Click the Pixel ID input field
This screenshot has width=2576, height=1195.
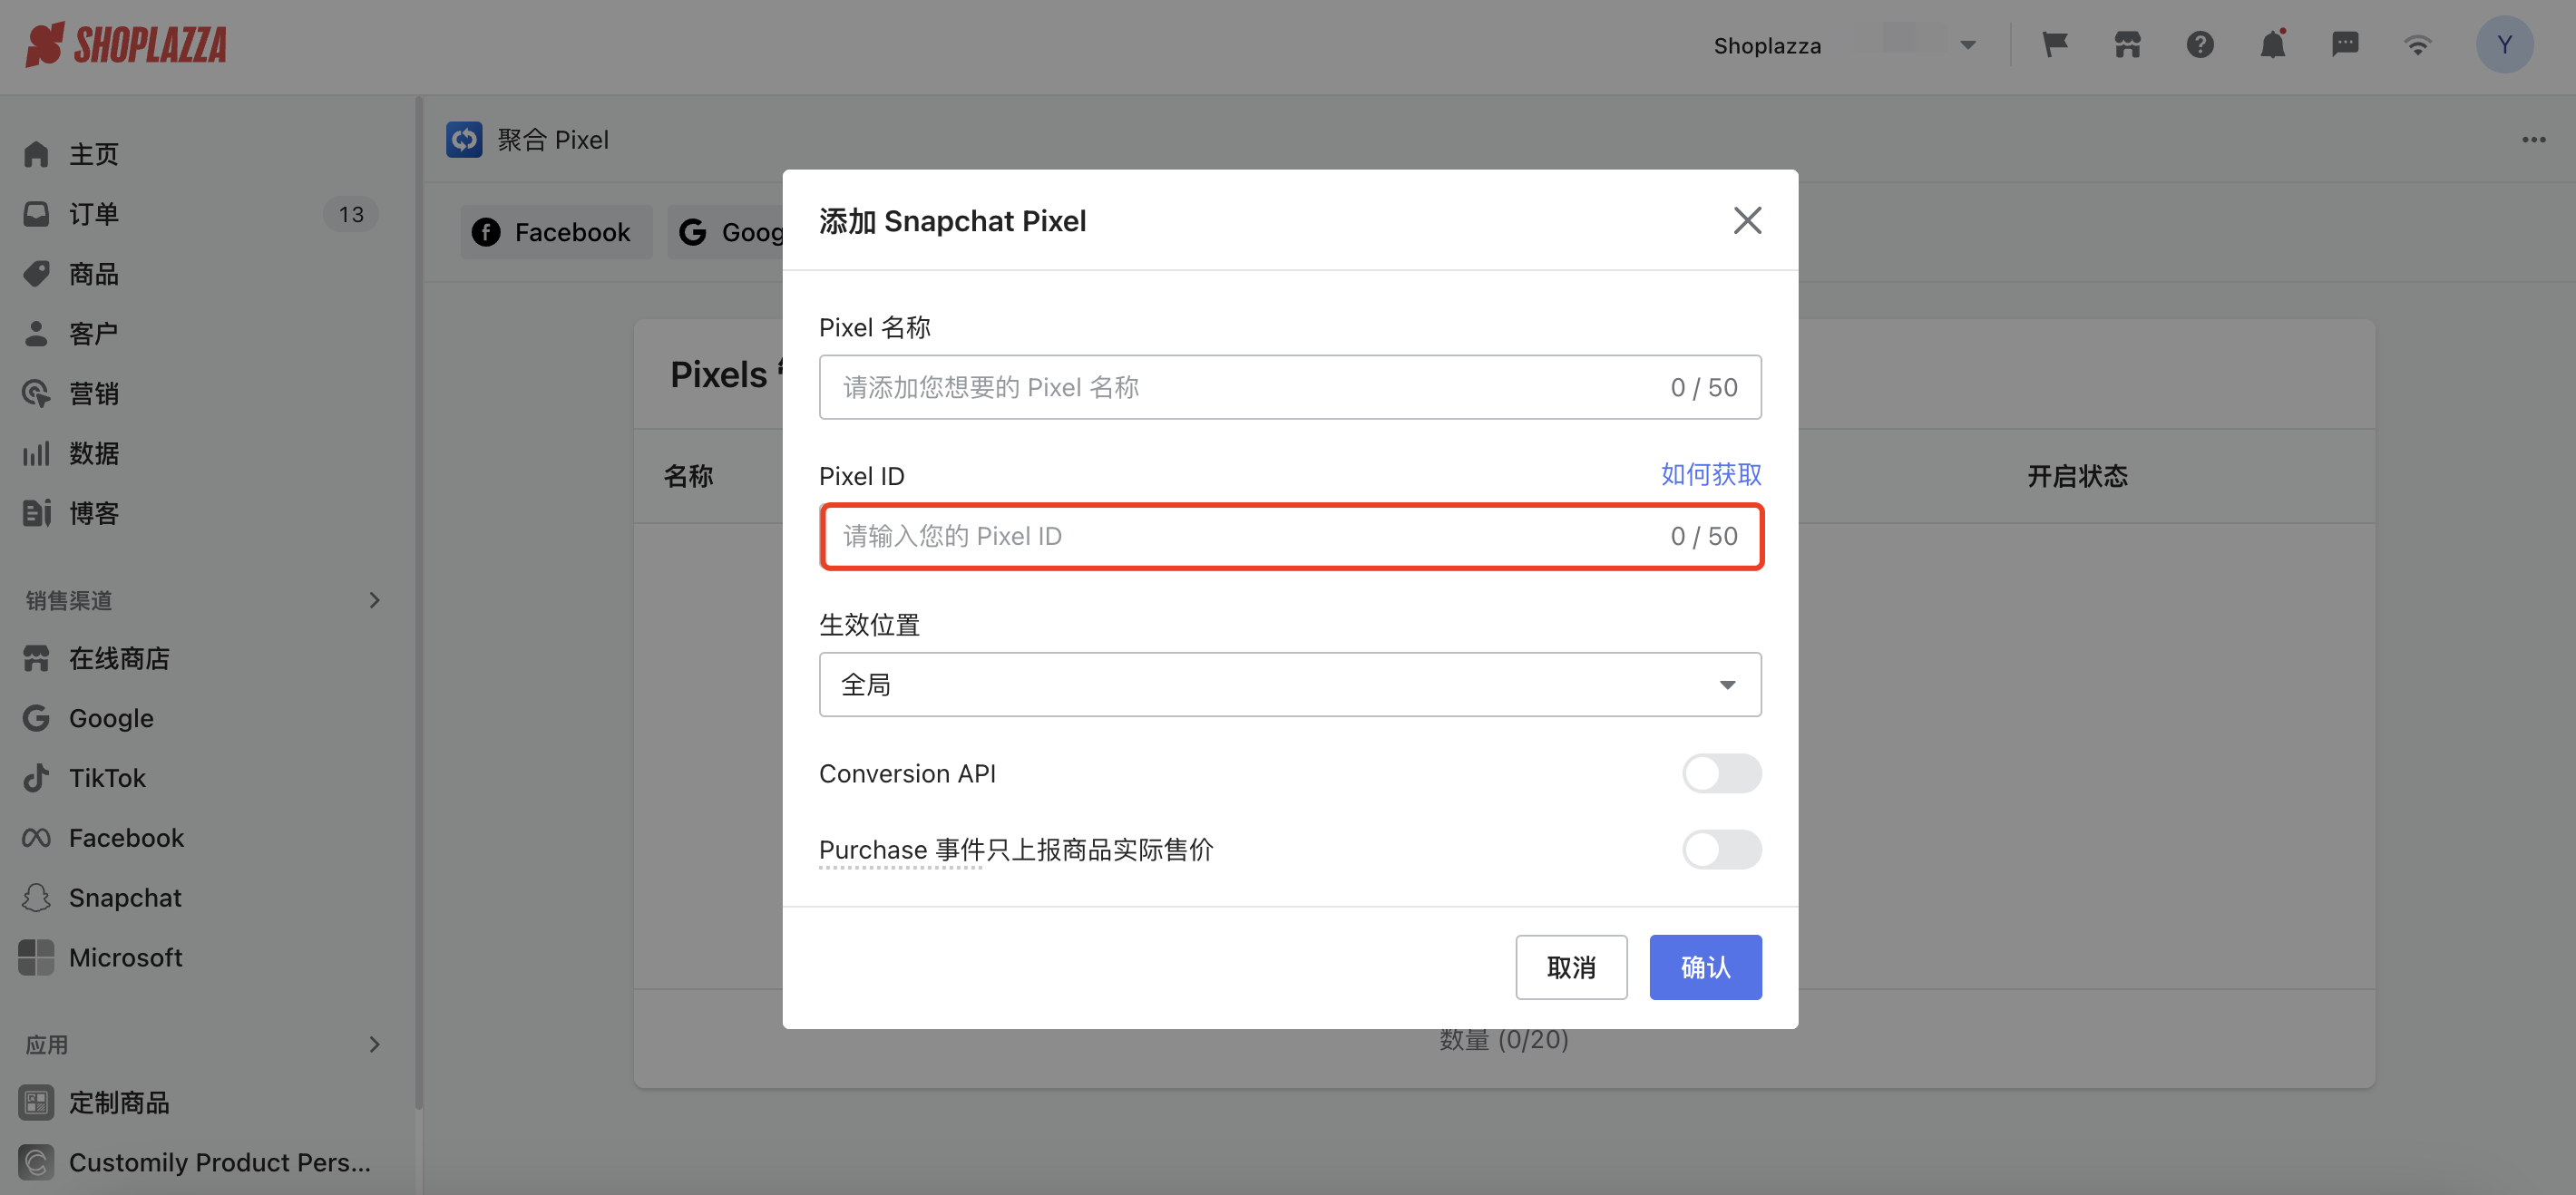(1290, 537)
